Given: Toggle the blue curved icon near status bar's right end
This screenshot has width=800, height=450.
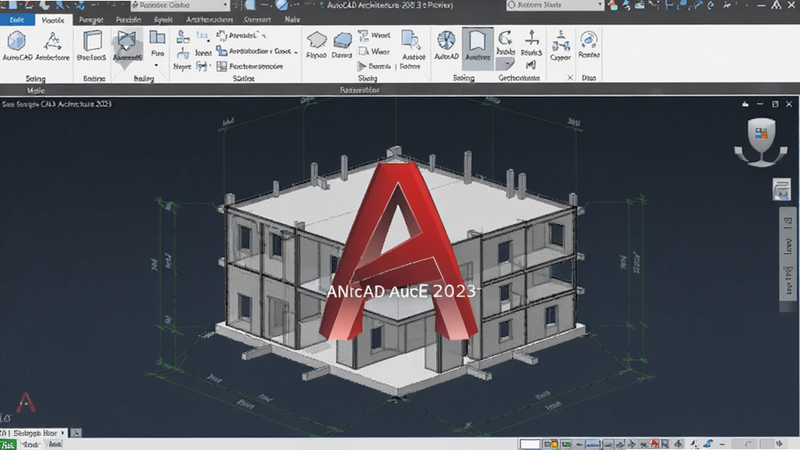Looking at the screenshot, I should (708, 444).
